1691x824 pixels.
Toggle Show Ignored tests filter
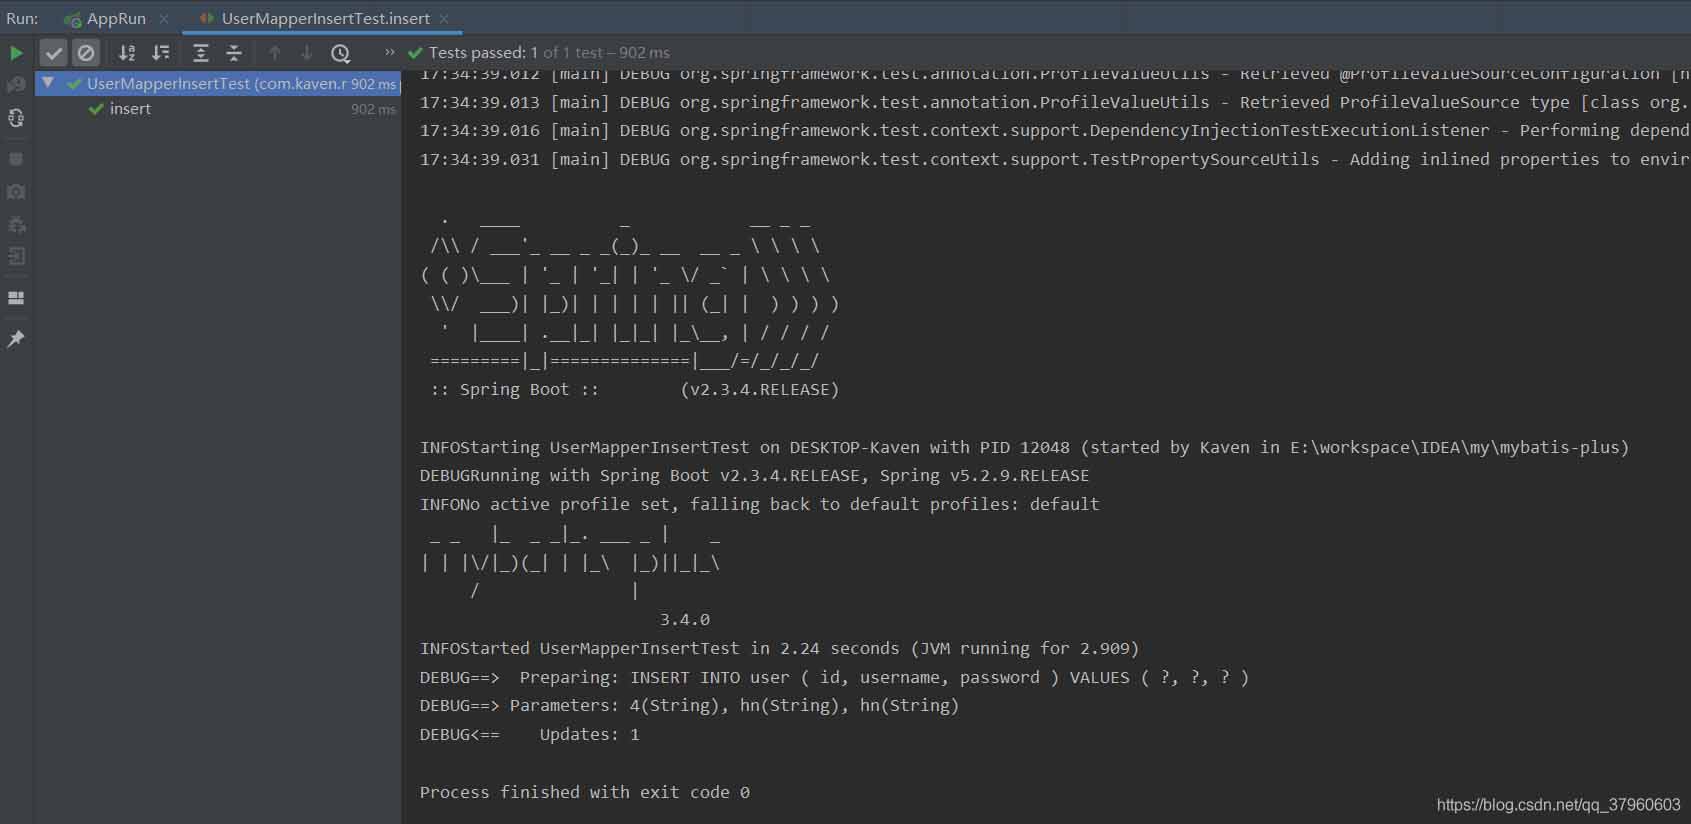tap(86, 53)
